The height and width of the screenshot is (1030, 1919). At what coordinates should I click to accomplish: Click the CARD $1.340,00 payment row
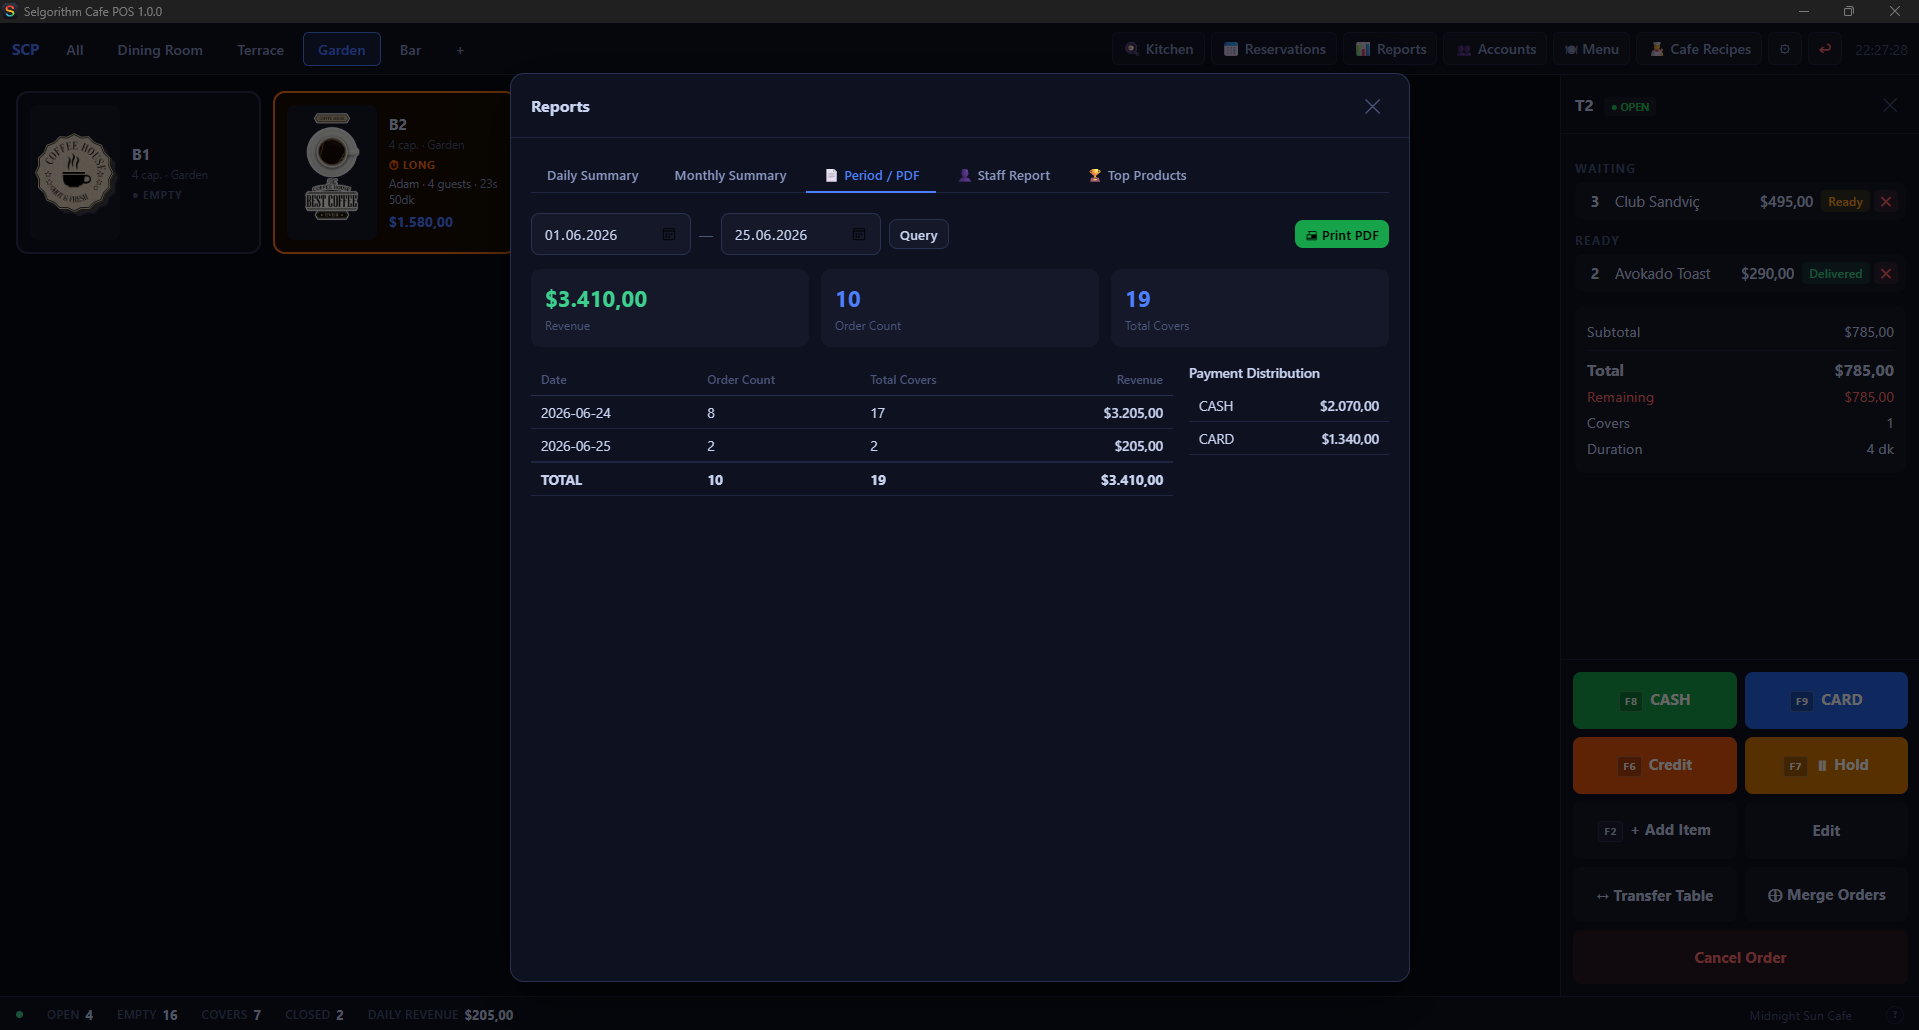1289,439
